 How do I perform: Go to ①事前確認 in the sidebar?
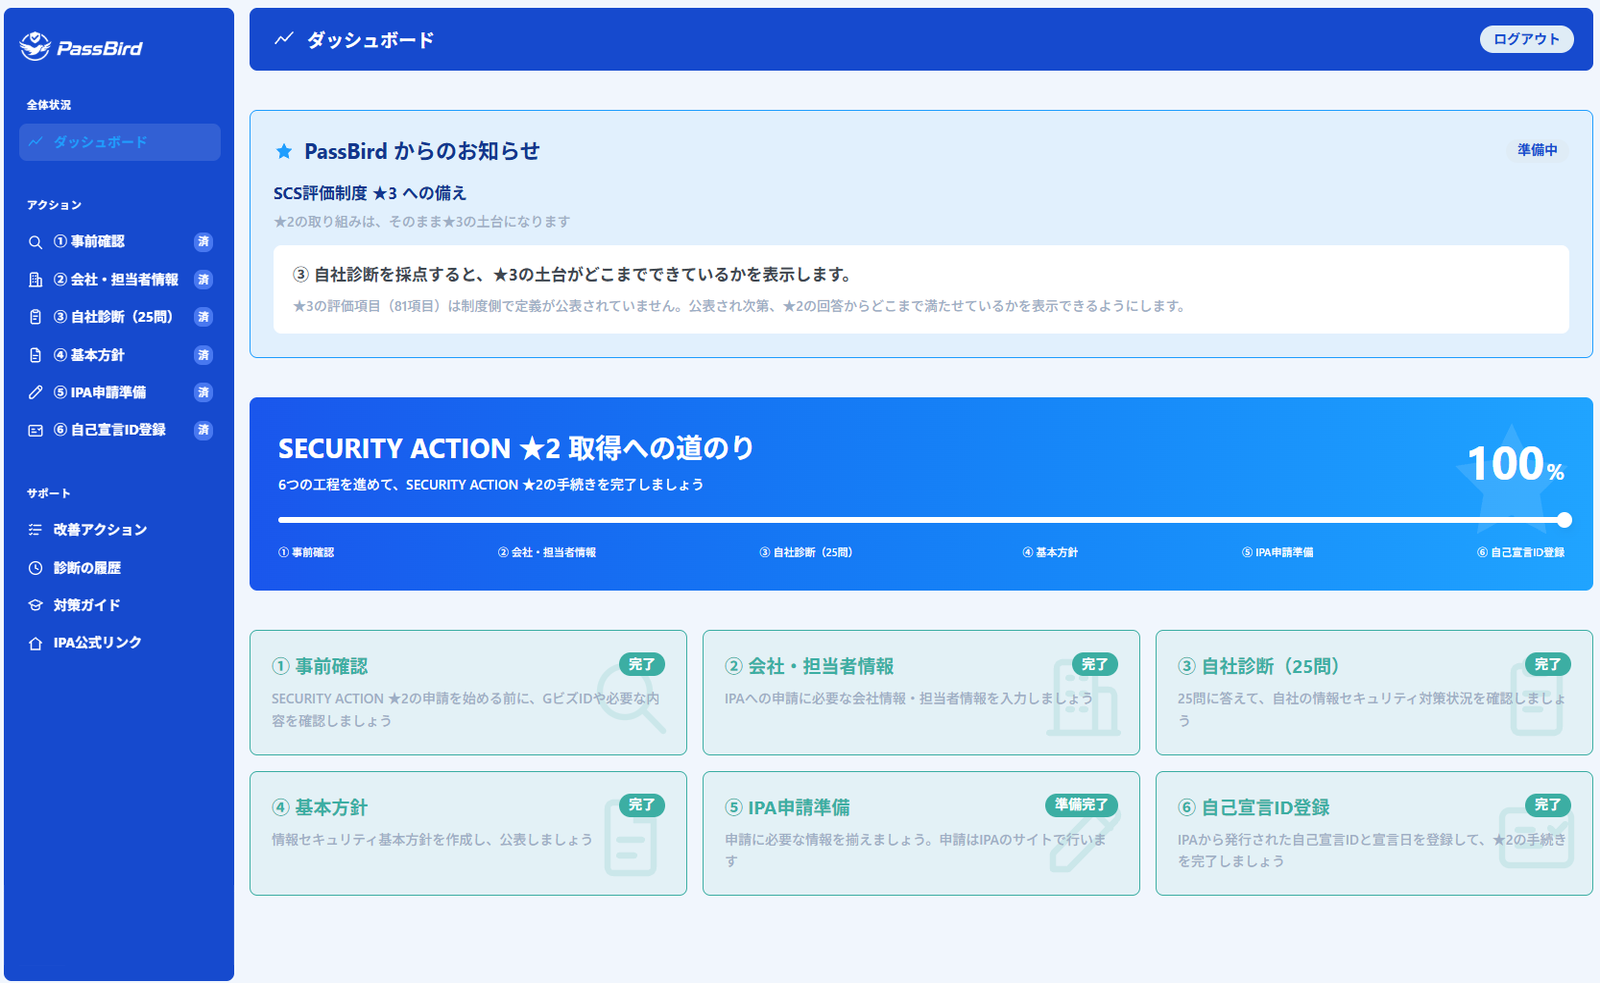point(120,242)
